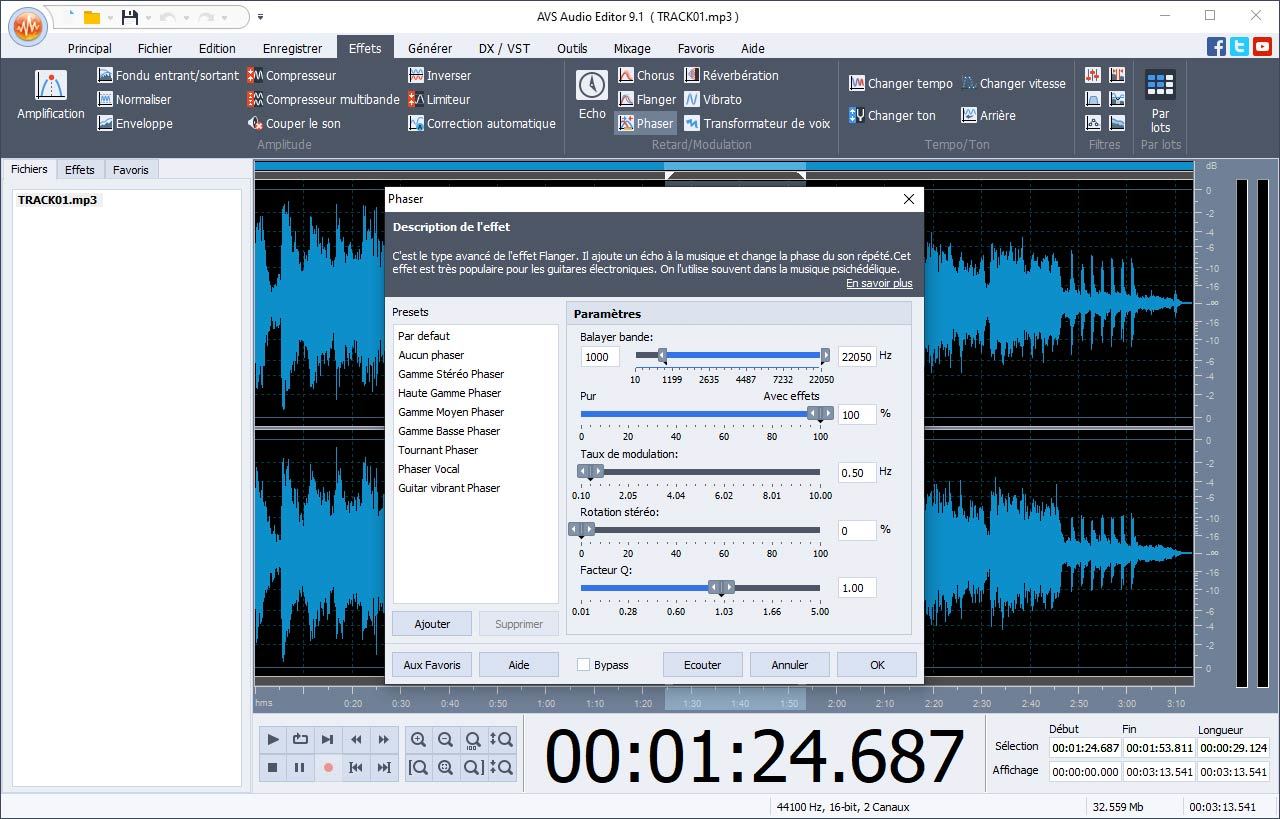Click the zoom in magnifier icon
Image resolution: width=1280 pixels, height=819 pixels.
pyautogui.click(x=418, y=740)
